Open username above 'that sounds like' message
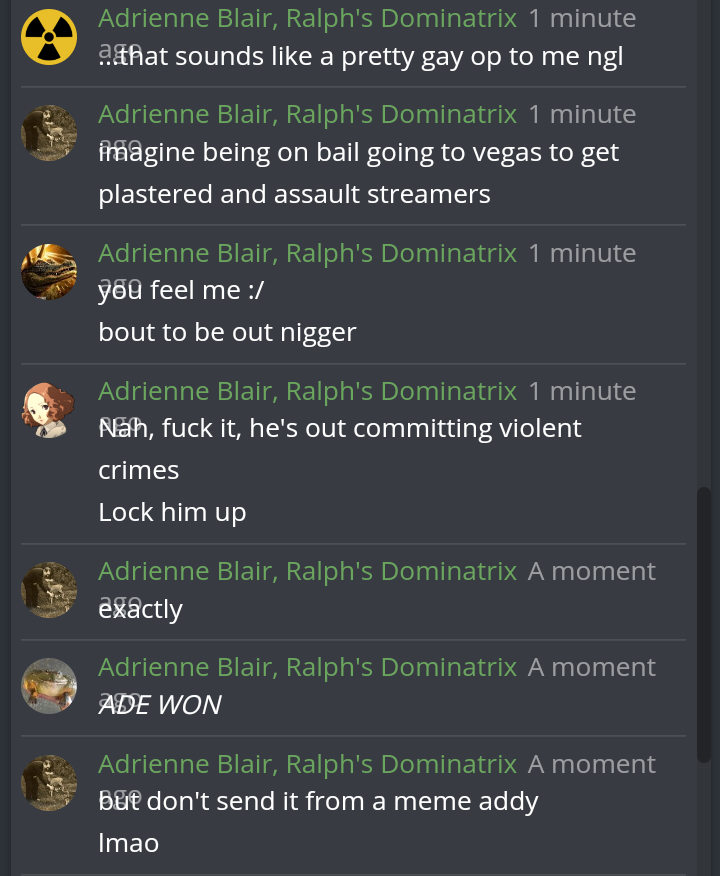This screenshot has height=876, width=720. (x=307, y=18)
